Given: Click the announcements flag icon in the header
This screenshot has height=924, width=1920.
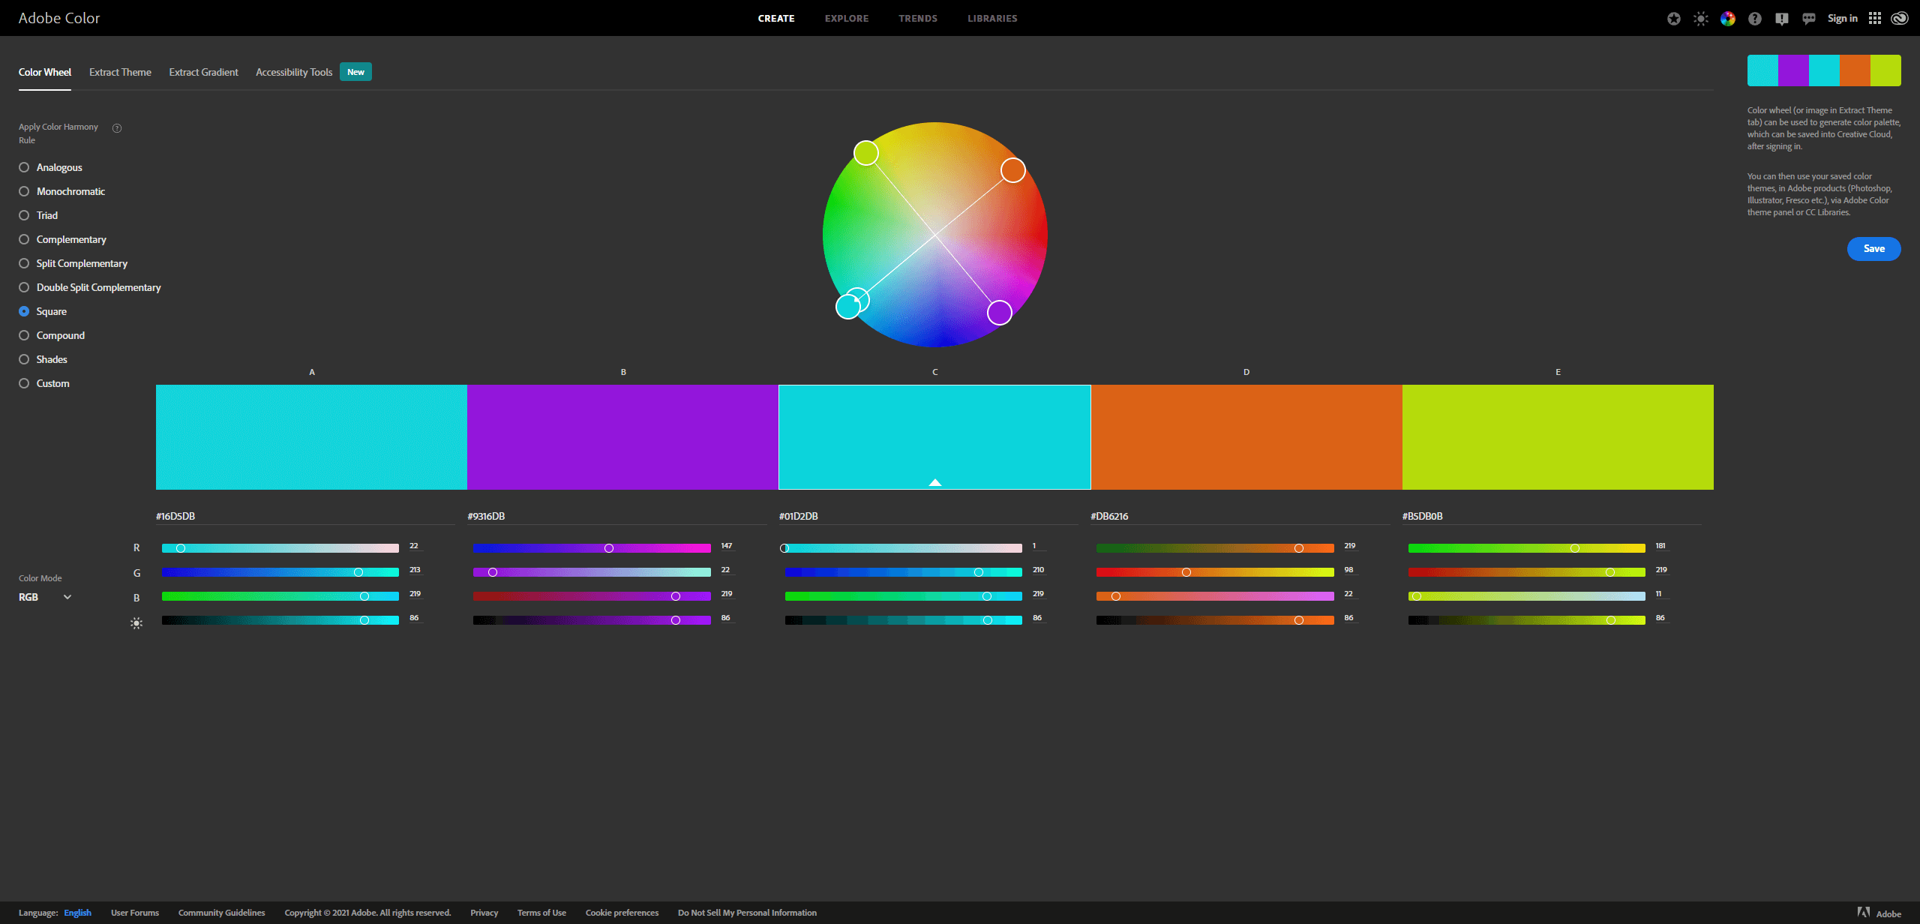Looking at the screenshot, I should pos(1781,18).
